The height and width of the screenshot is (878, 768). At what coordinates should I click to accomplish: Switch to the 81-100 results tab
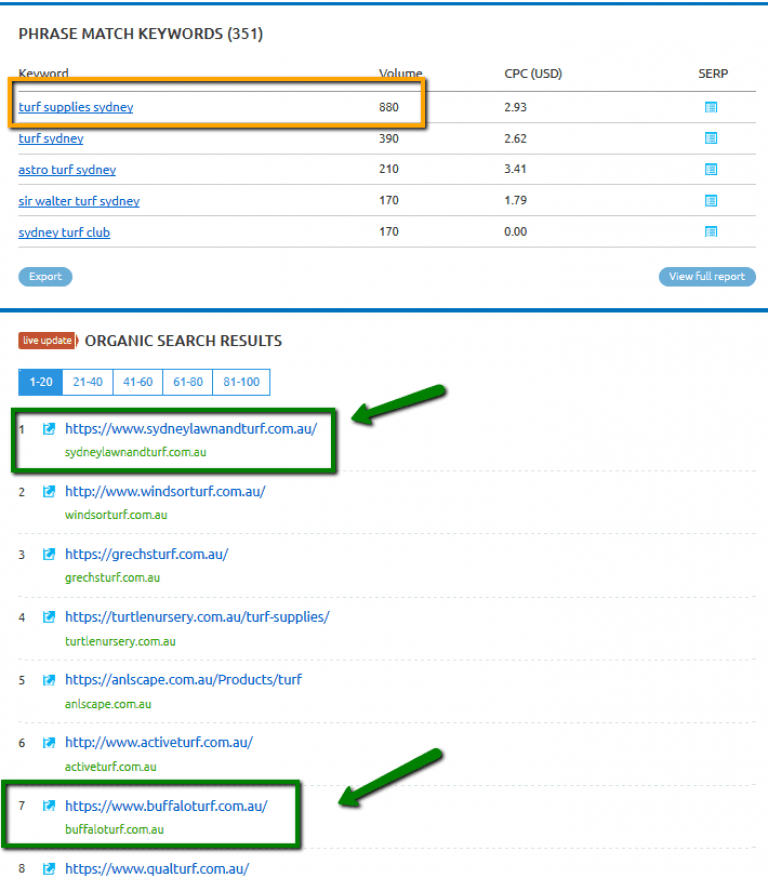pos(241,382)
